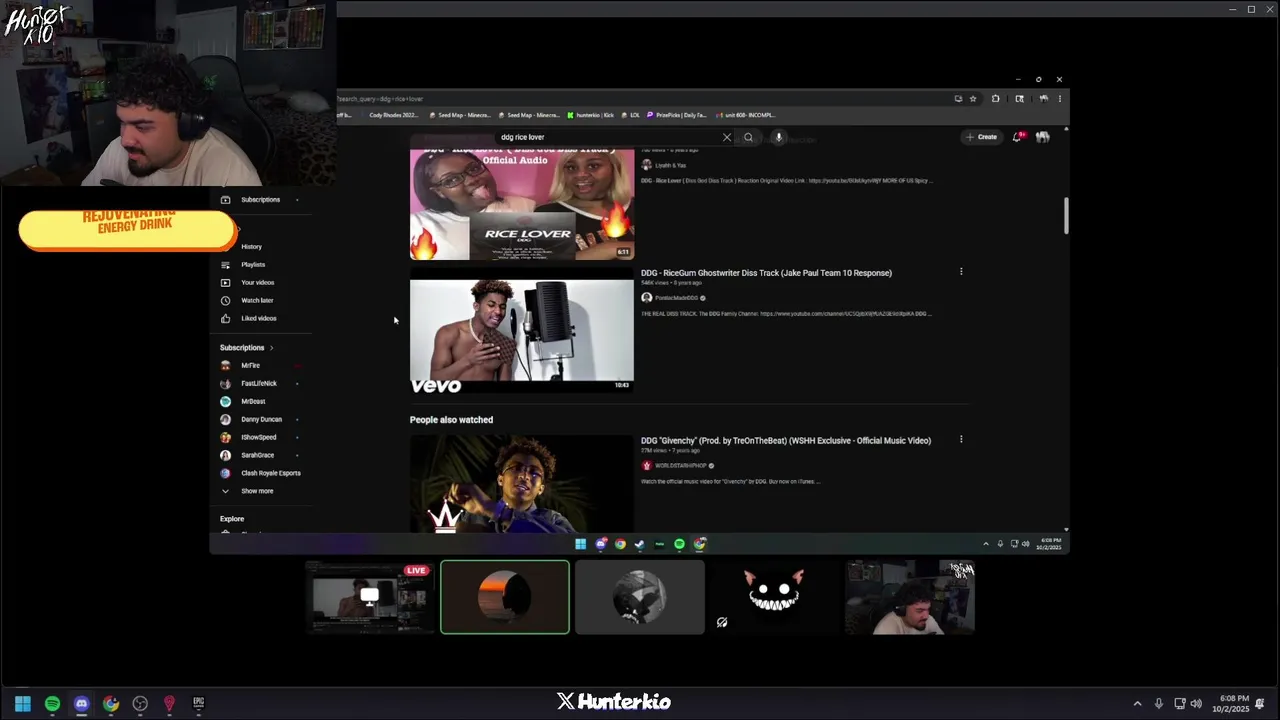1280x720 pixels.
Task: Click the People also watched heading
Action: 451,420
